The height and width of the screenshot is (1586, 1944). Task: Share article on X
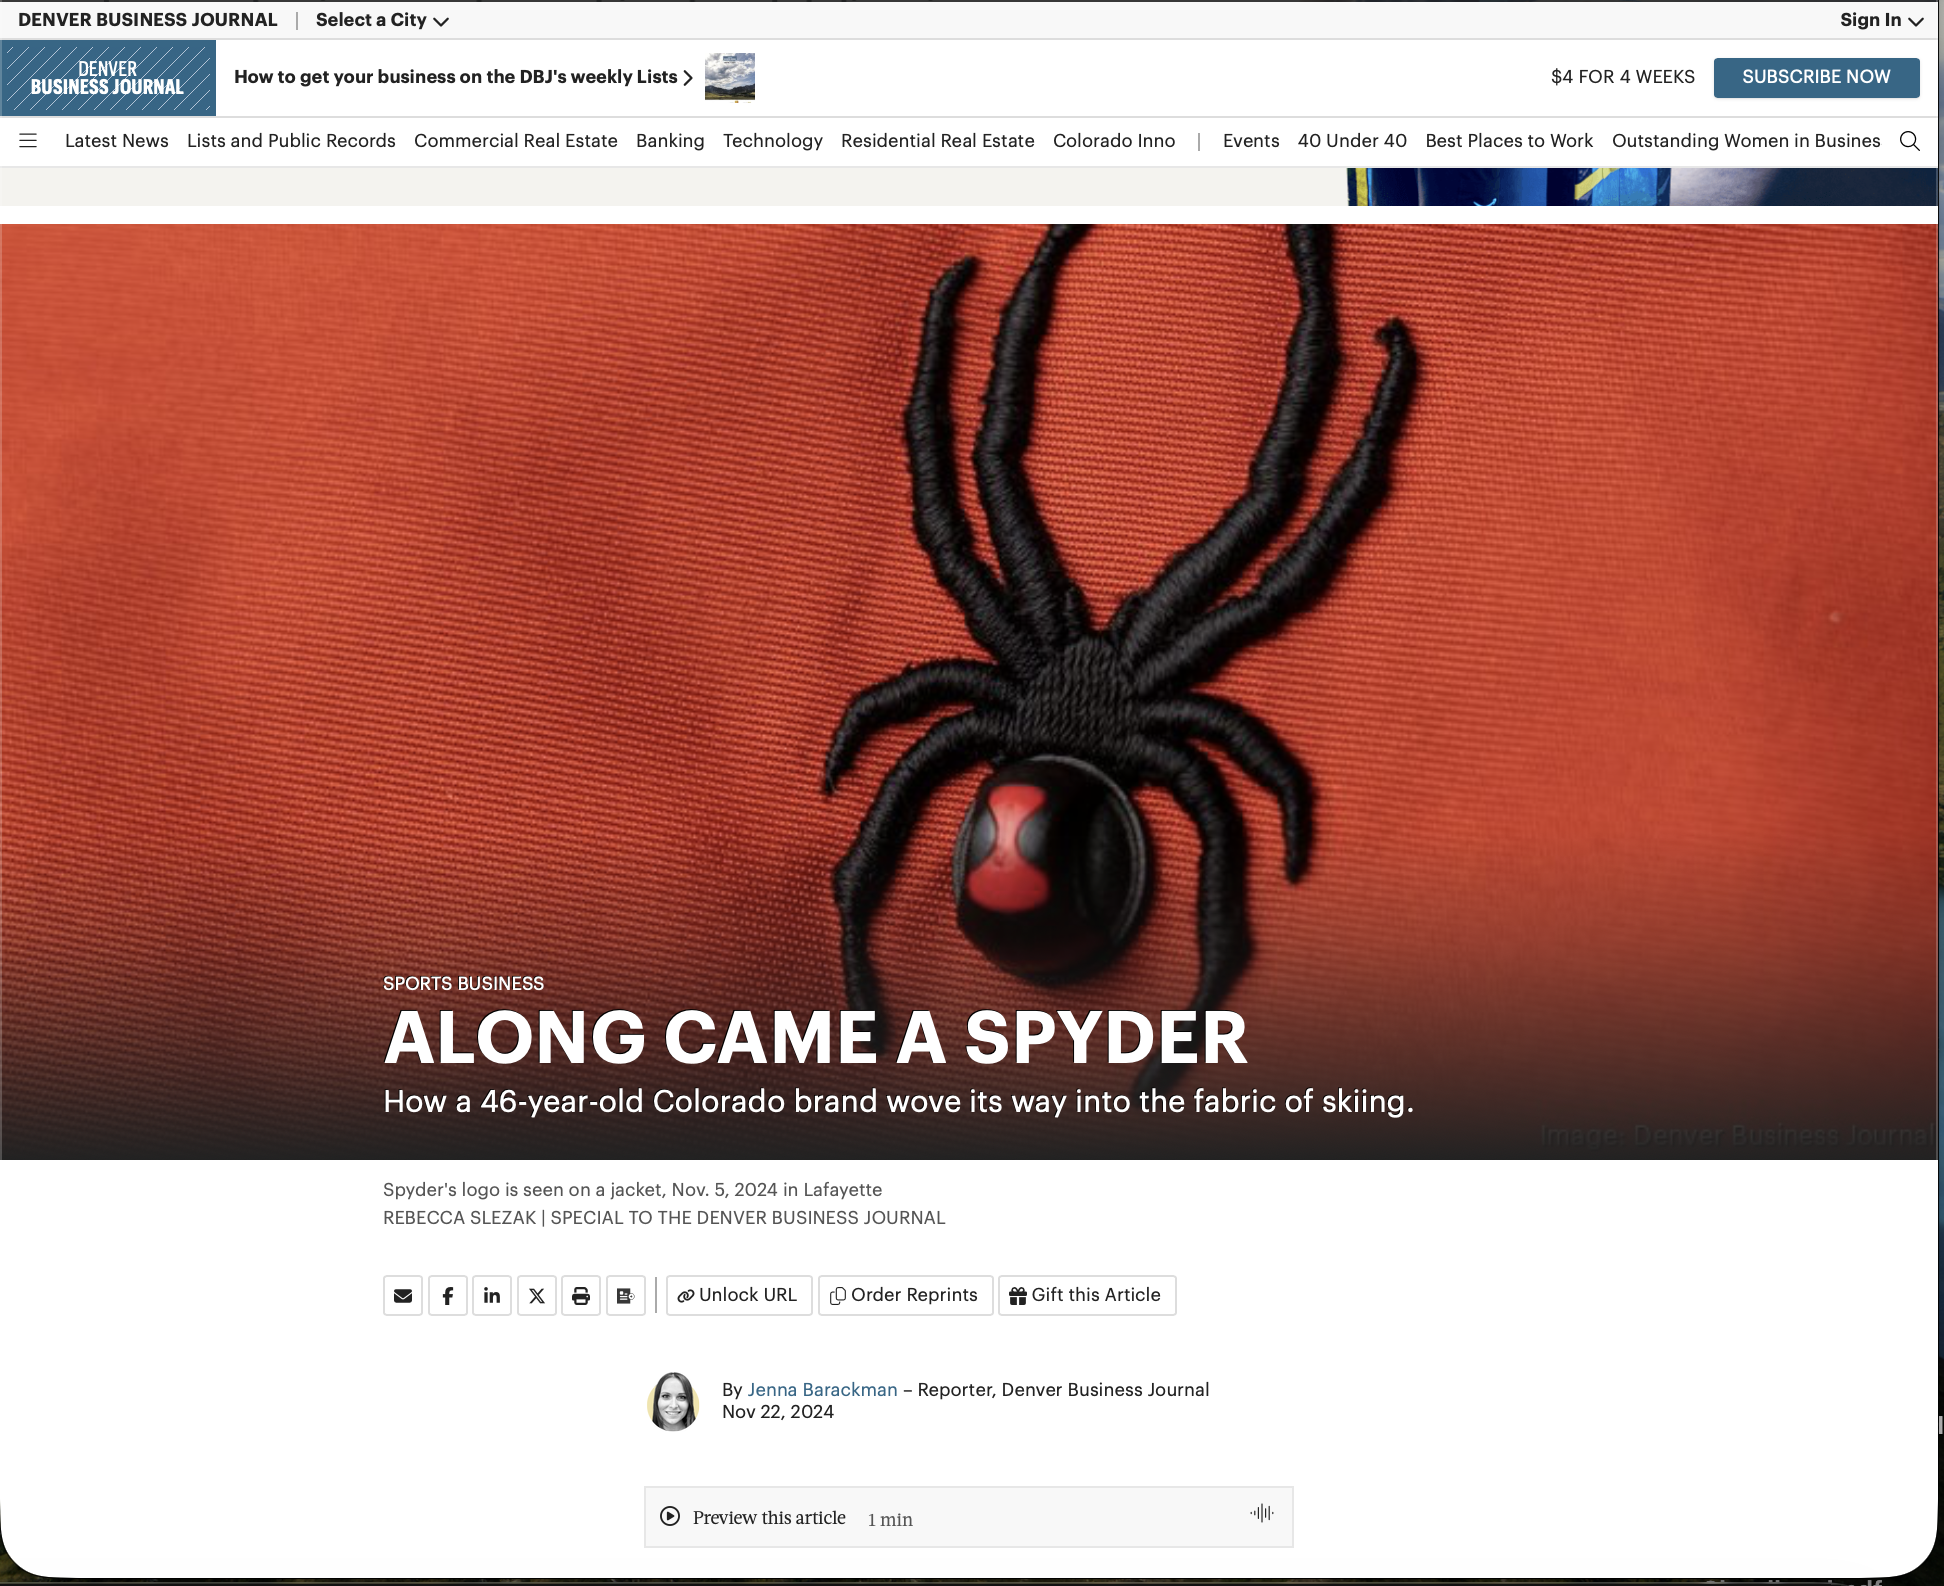pos(537,1296)
